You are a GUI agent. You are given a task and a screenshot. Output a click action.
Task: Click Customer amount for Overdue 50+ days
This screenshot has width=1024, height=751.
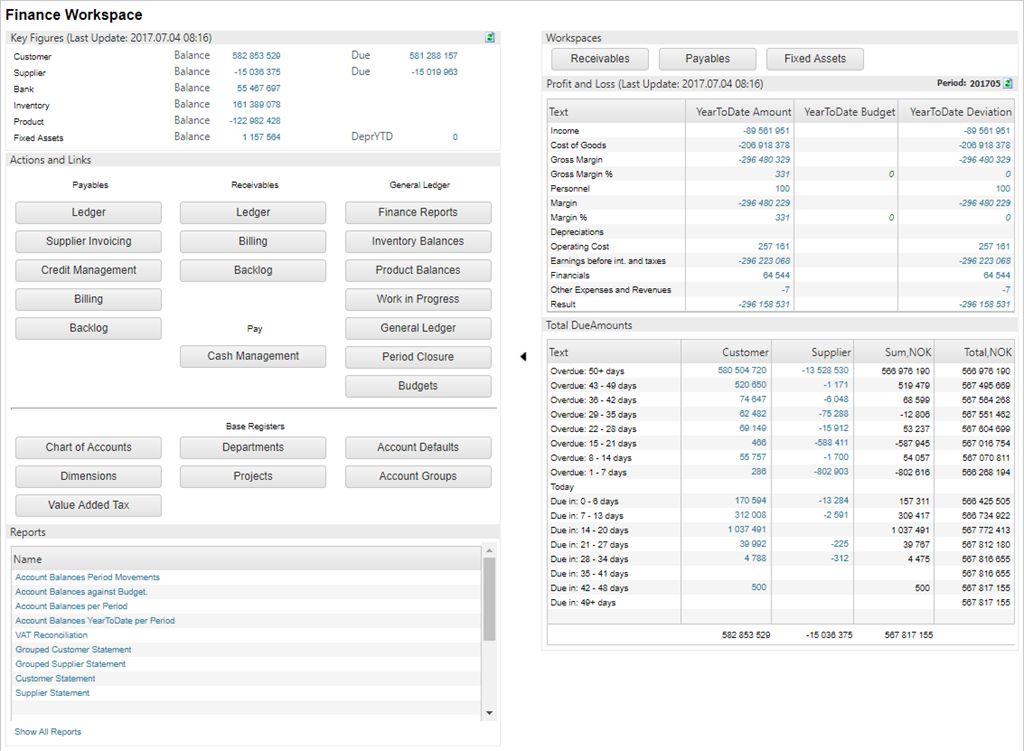coord(742,370)
